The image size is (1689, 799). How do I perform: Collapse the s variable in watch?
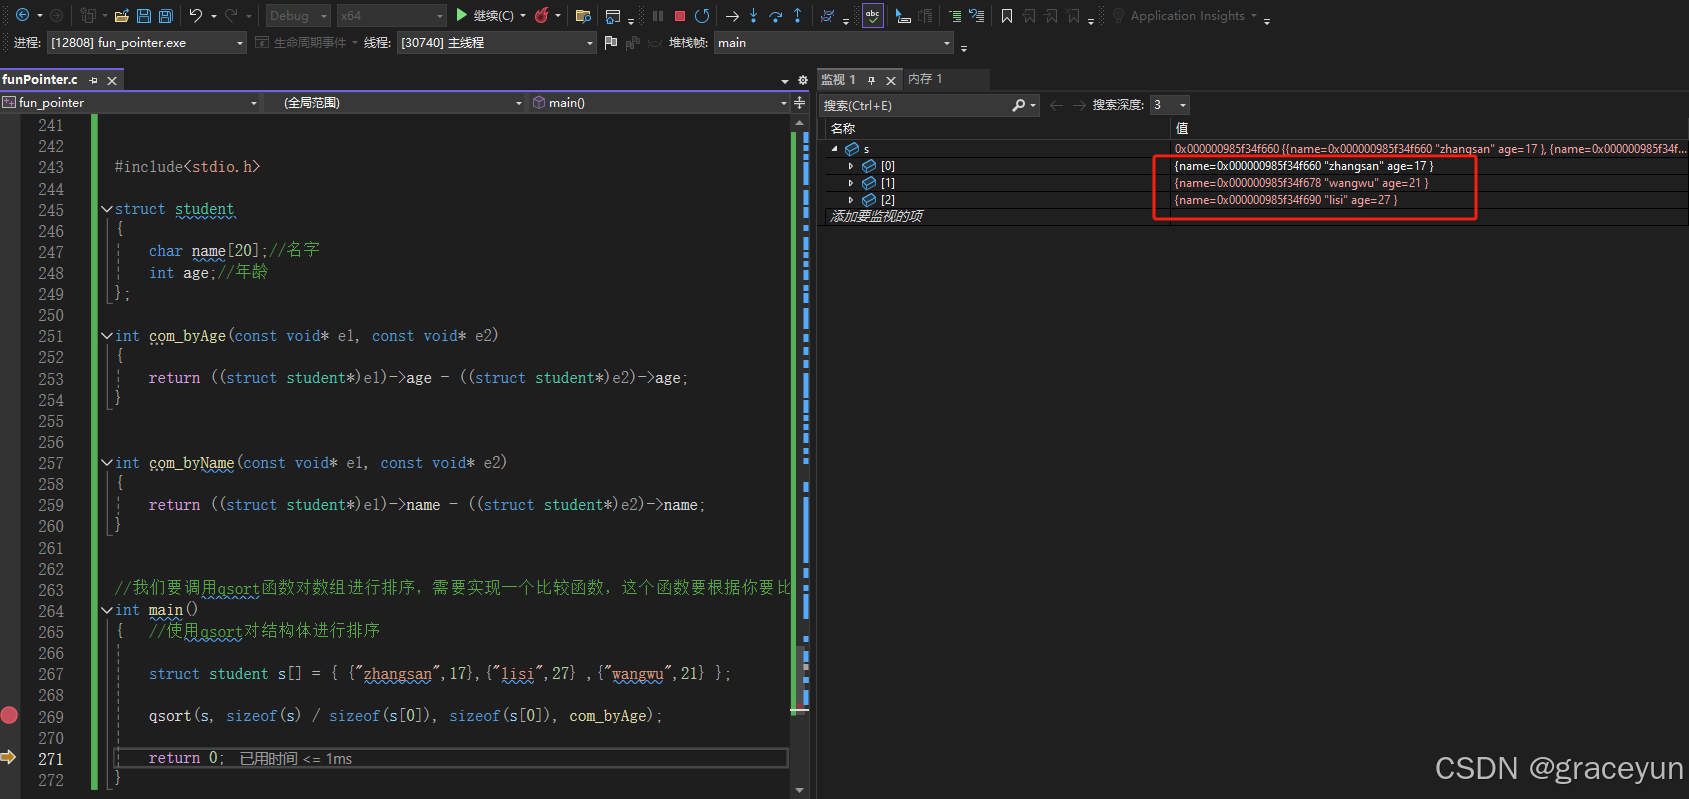[835, 149]
